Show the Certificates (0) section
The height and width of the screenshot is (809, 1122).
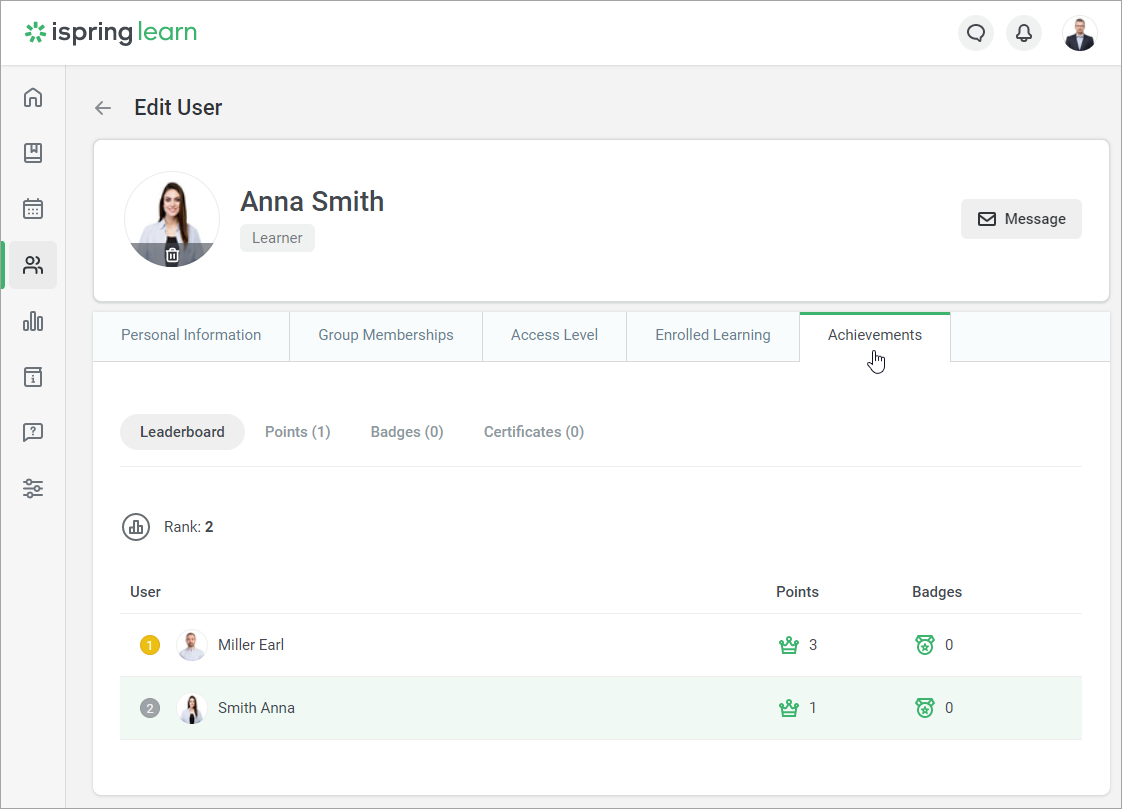(534, 432)
